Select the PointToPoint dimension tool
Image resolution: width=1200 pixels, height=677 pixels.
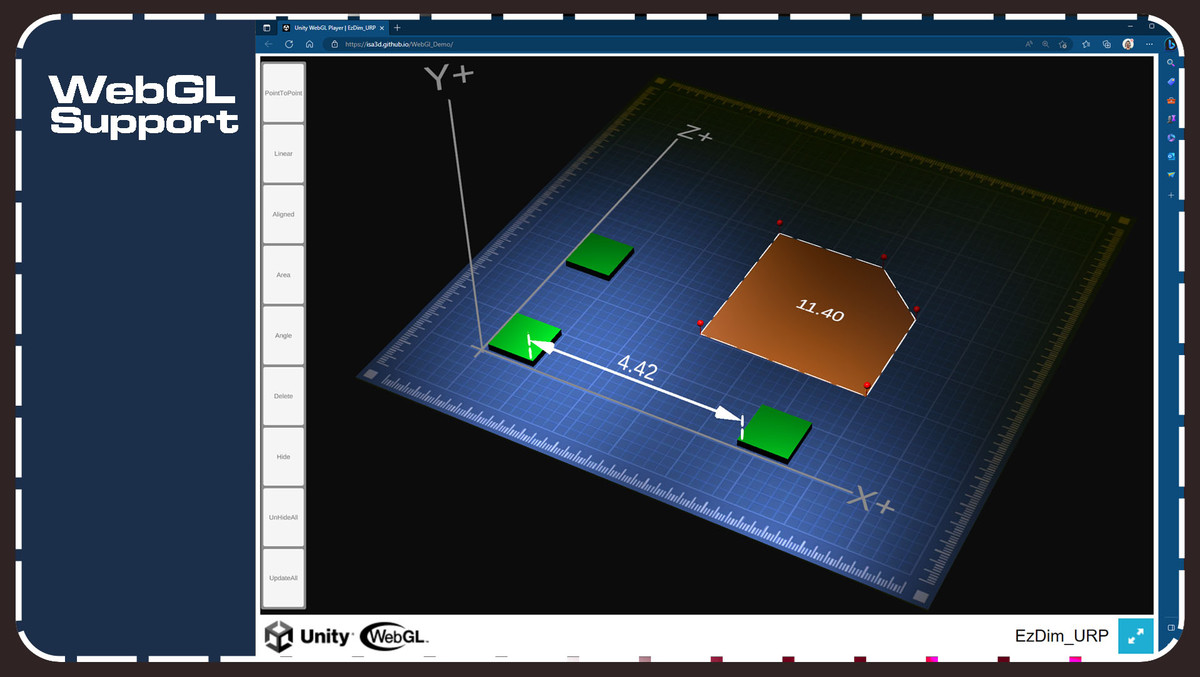coord(283,92)
